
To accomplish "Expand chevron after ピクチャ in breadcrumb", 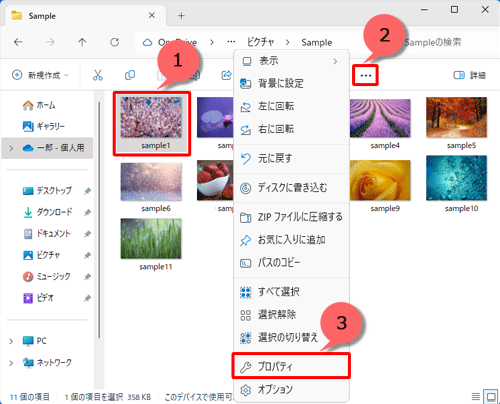I will pyautogui.click(x=287, y=42).
